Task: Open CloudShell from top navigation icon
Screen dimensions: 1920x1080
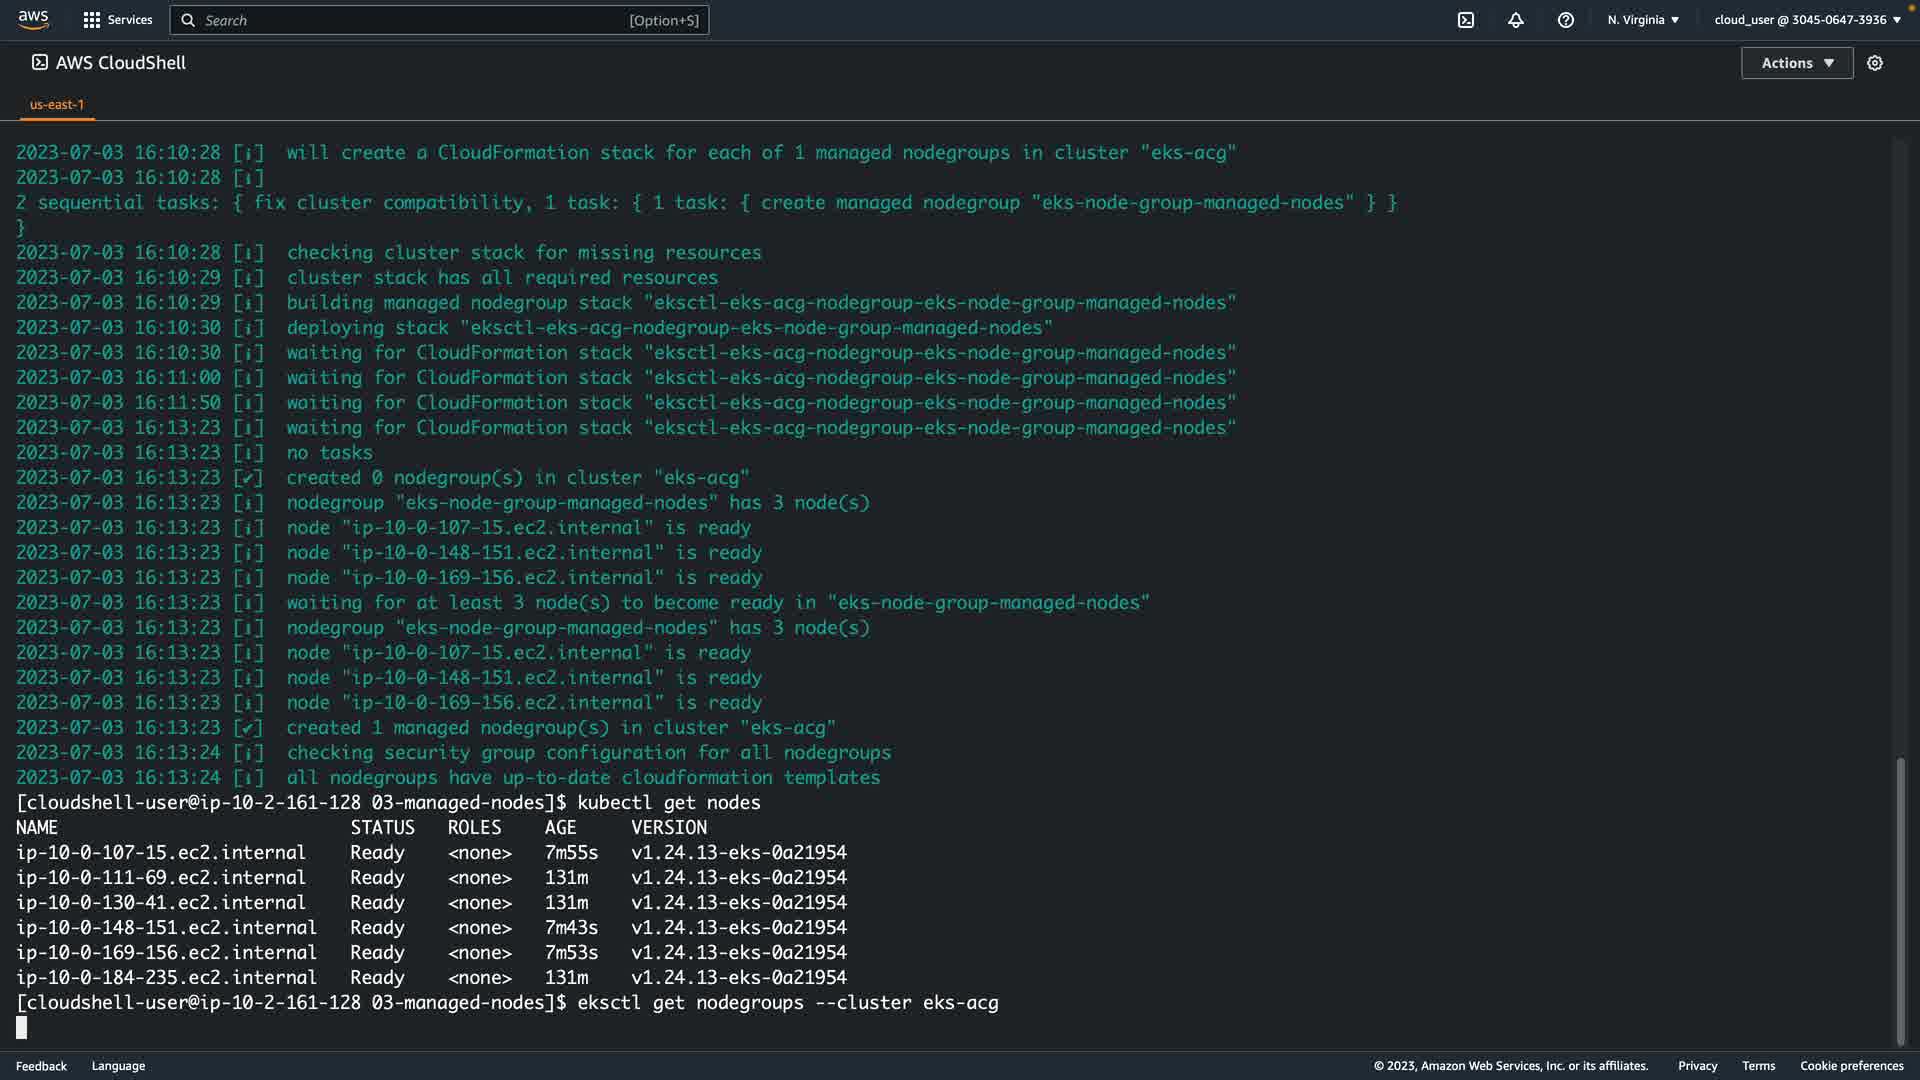Action: pos(1466,20)
